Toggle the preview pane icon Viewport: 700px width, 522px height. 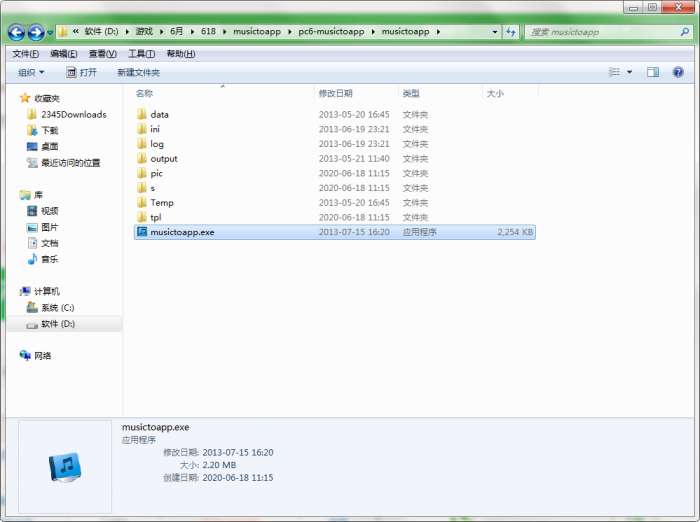coord(653,72)
